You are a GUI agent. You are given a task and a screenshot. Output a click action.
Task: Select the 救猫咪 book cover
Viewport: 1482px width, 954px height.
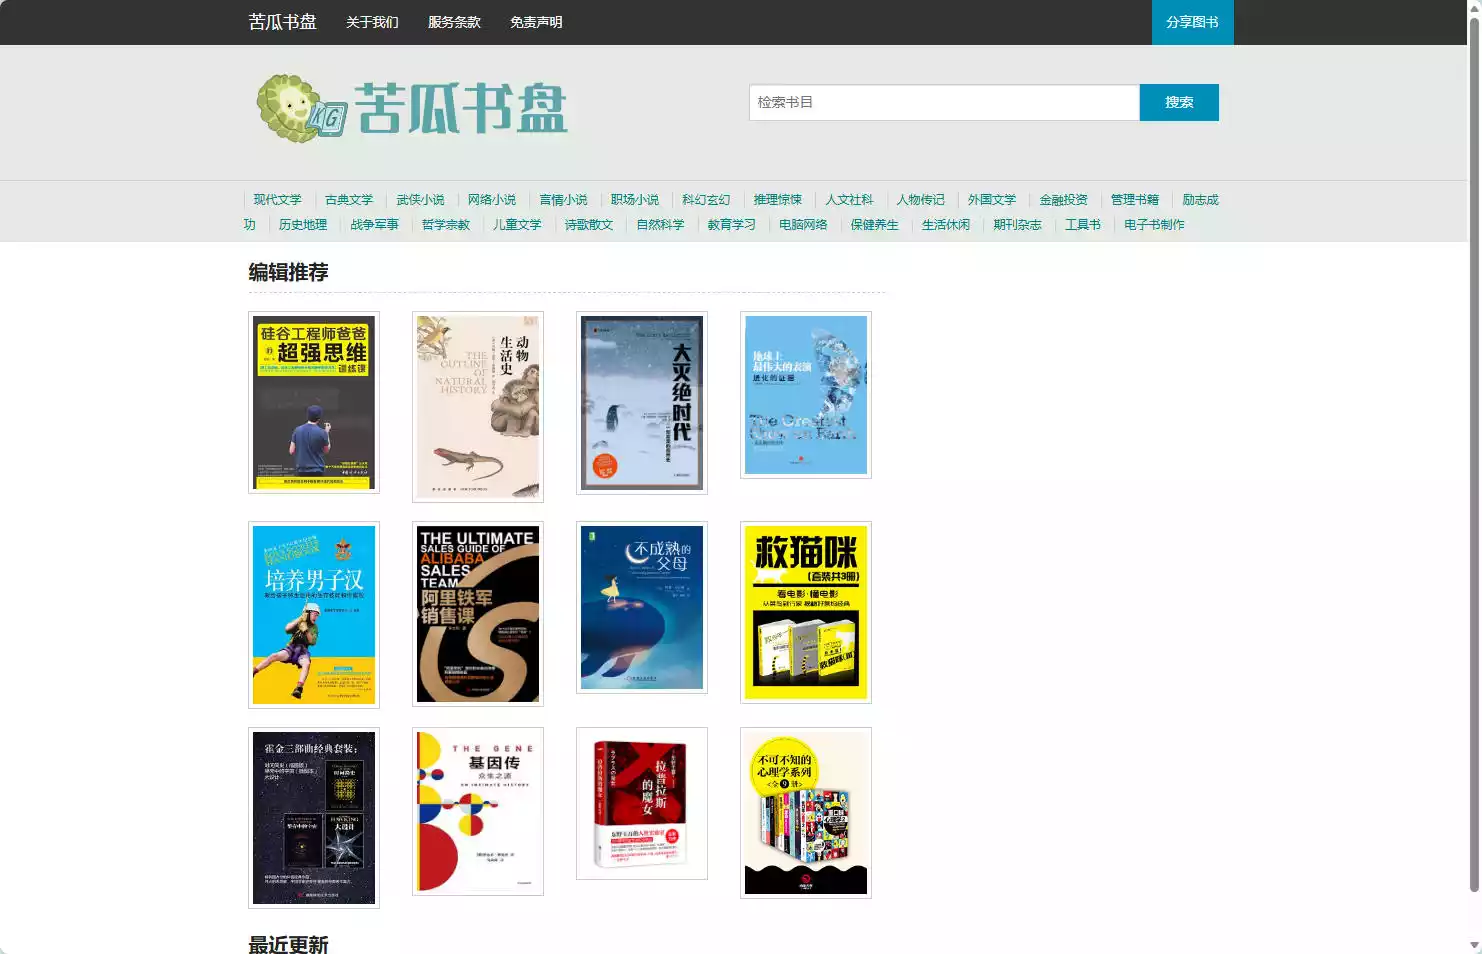click(x=806, y=612)
